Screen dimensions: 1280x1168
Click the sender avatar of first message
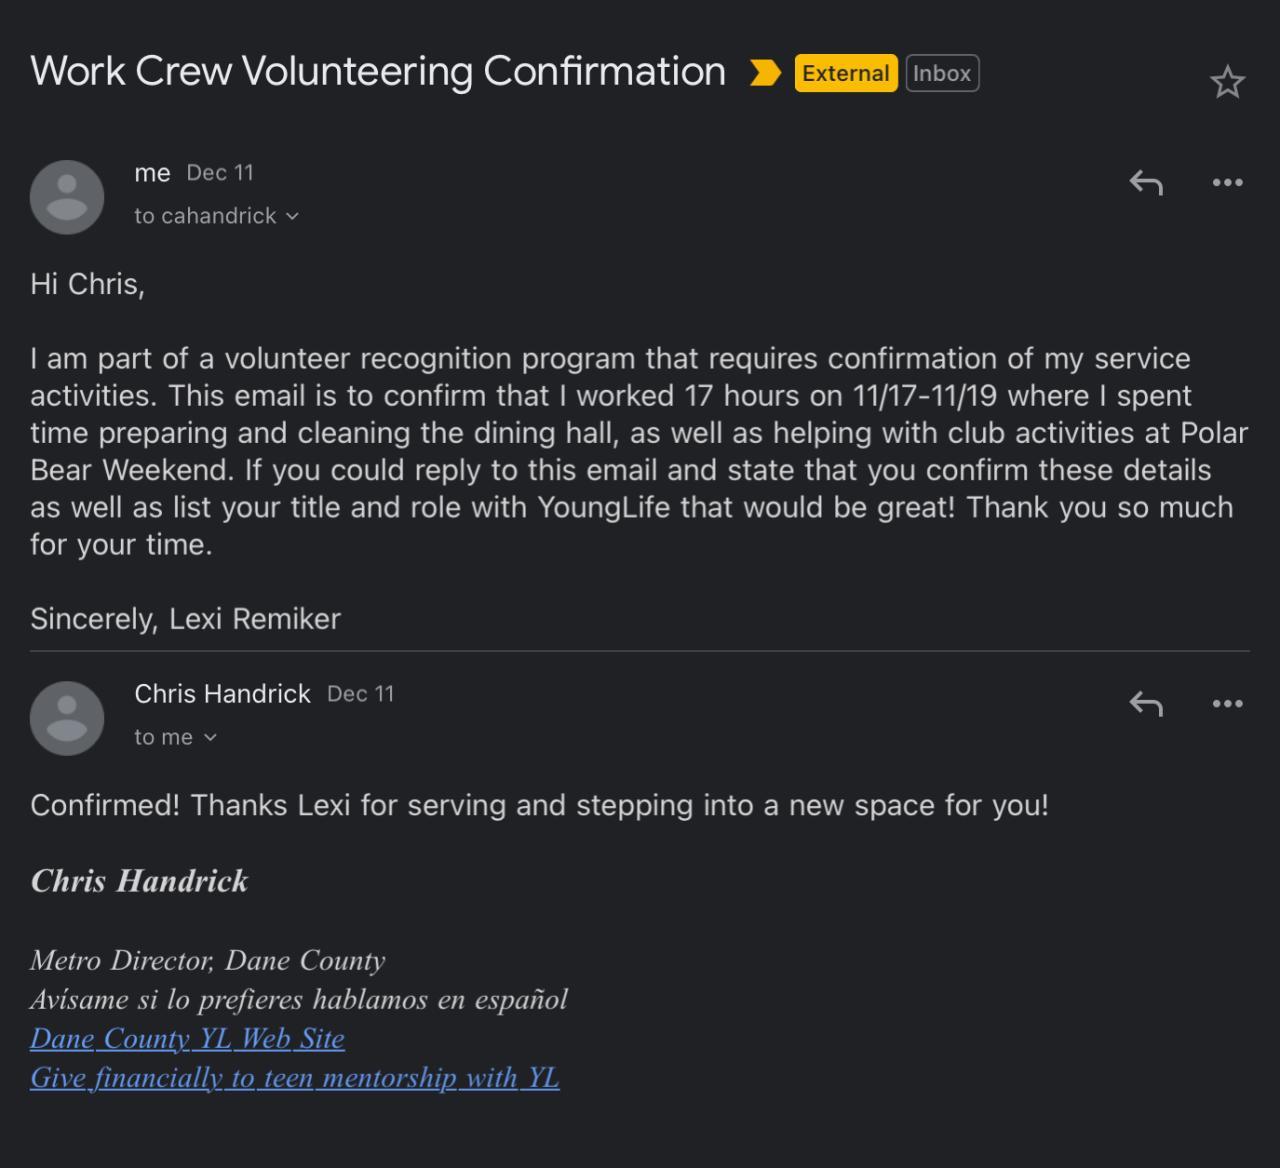[67, 197]
